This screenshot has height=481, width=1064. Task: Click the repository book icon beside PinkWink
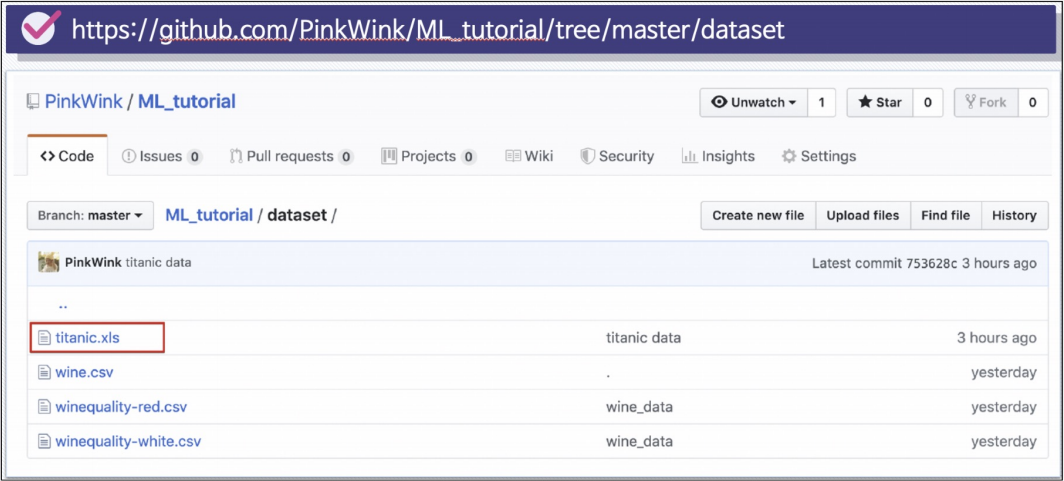[33, 102]
